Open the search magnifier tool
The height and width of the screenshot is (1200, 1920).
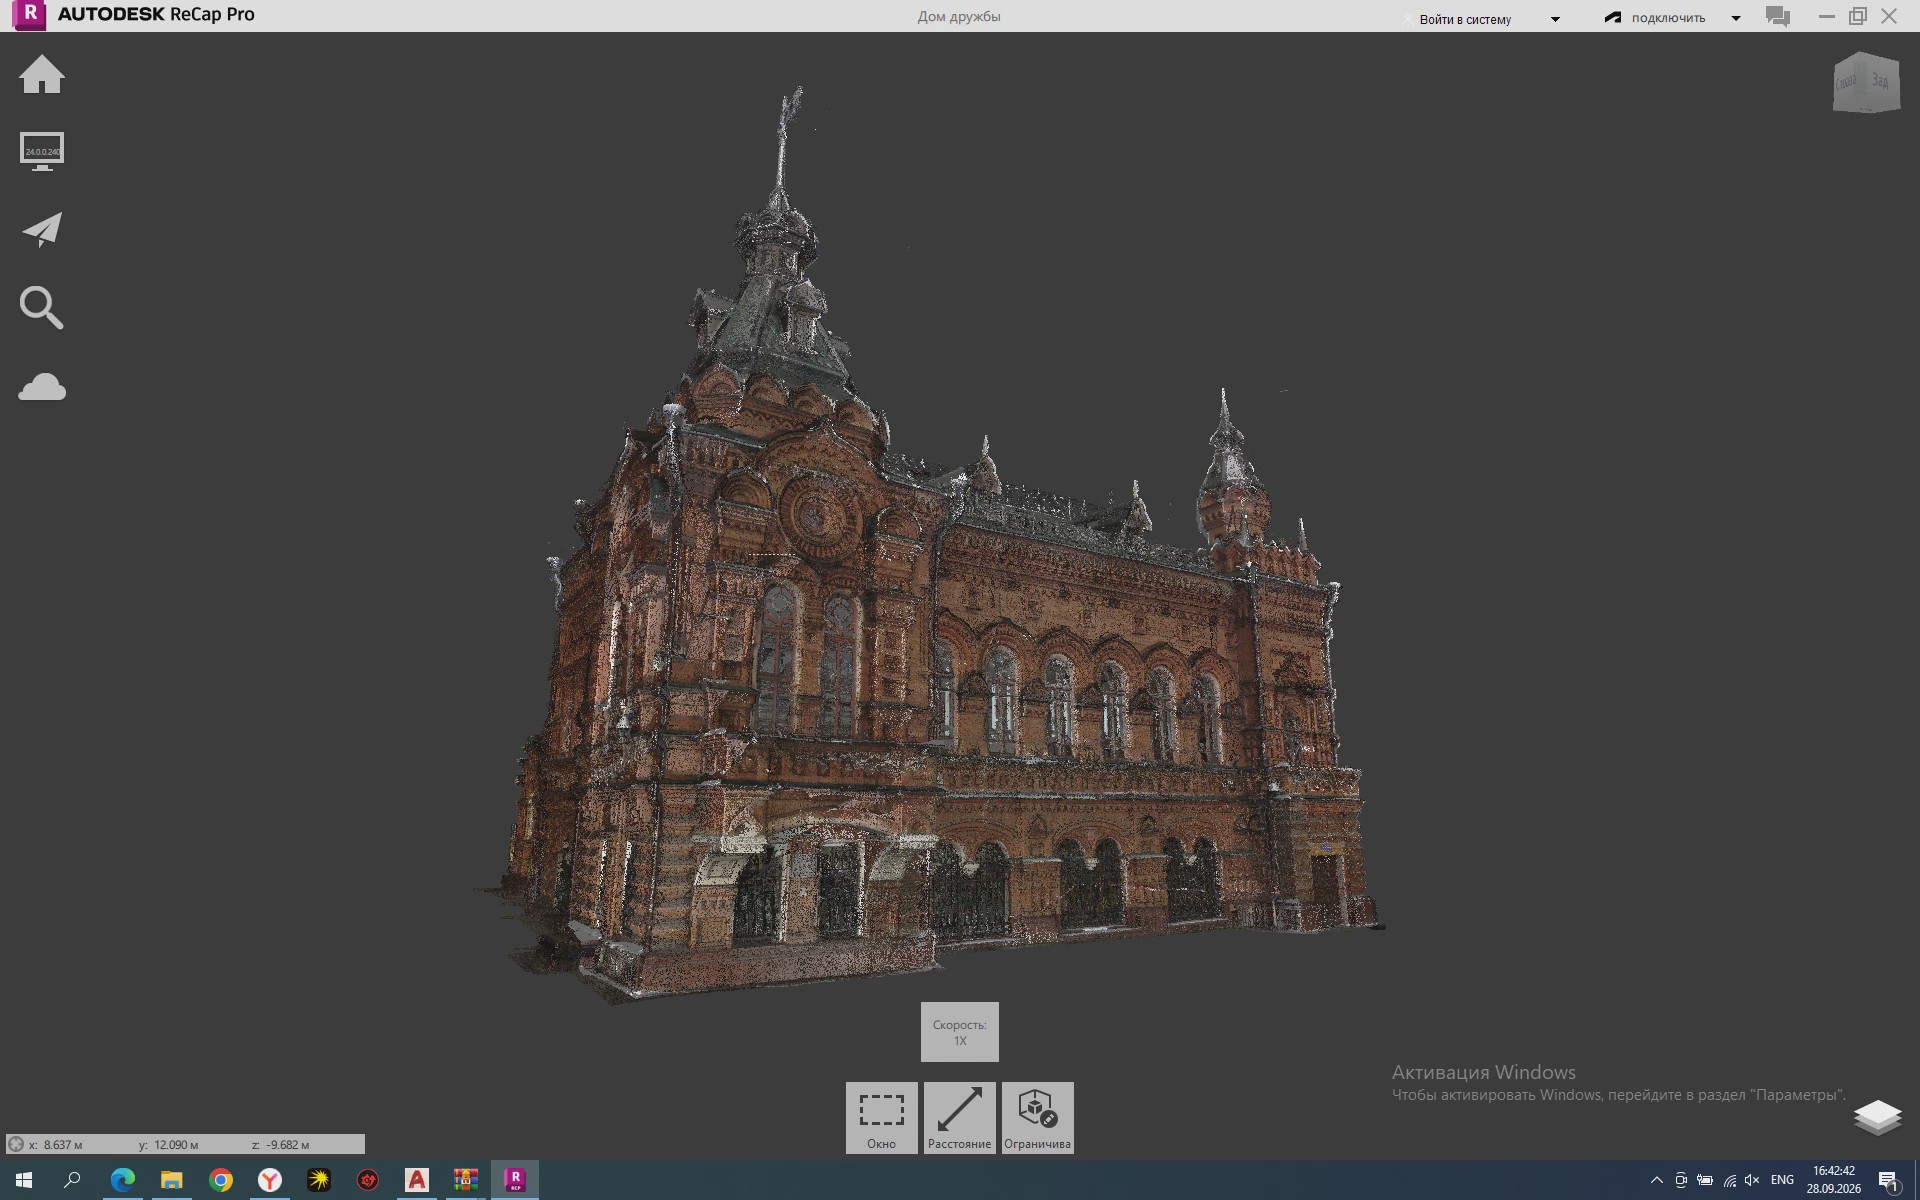coord(42,308)
